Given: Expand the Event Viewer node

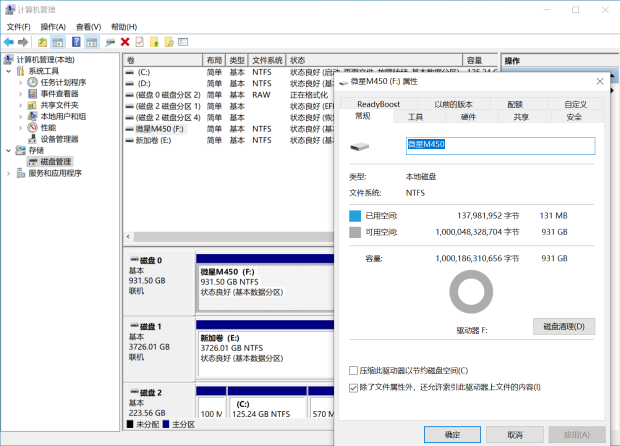Looking at the screenshot, I should point(21,94).
